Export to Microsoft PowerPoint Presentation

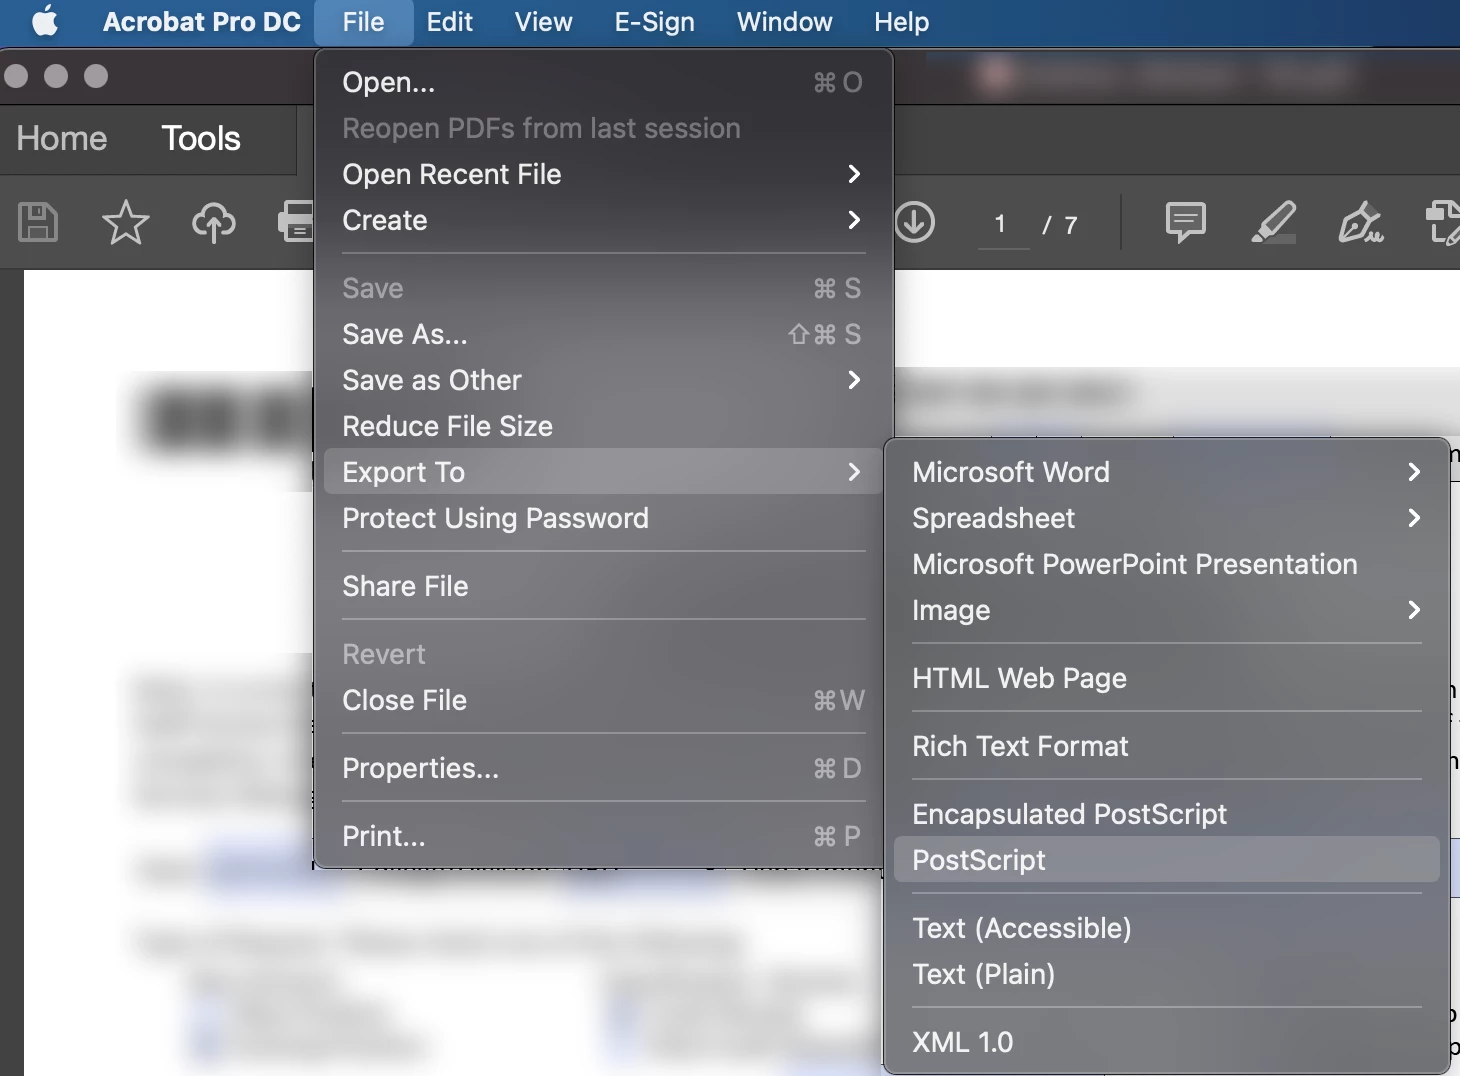pyautogui.click(x=1166, y=564)
